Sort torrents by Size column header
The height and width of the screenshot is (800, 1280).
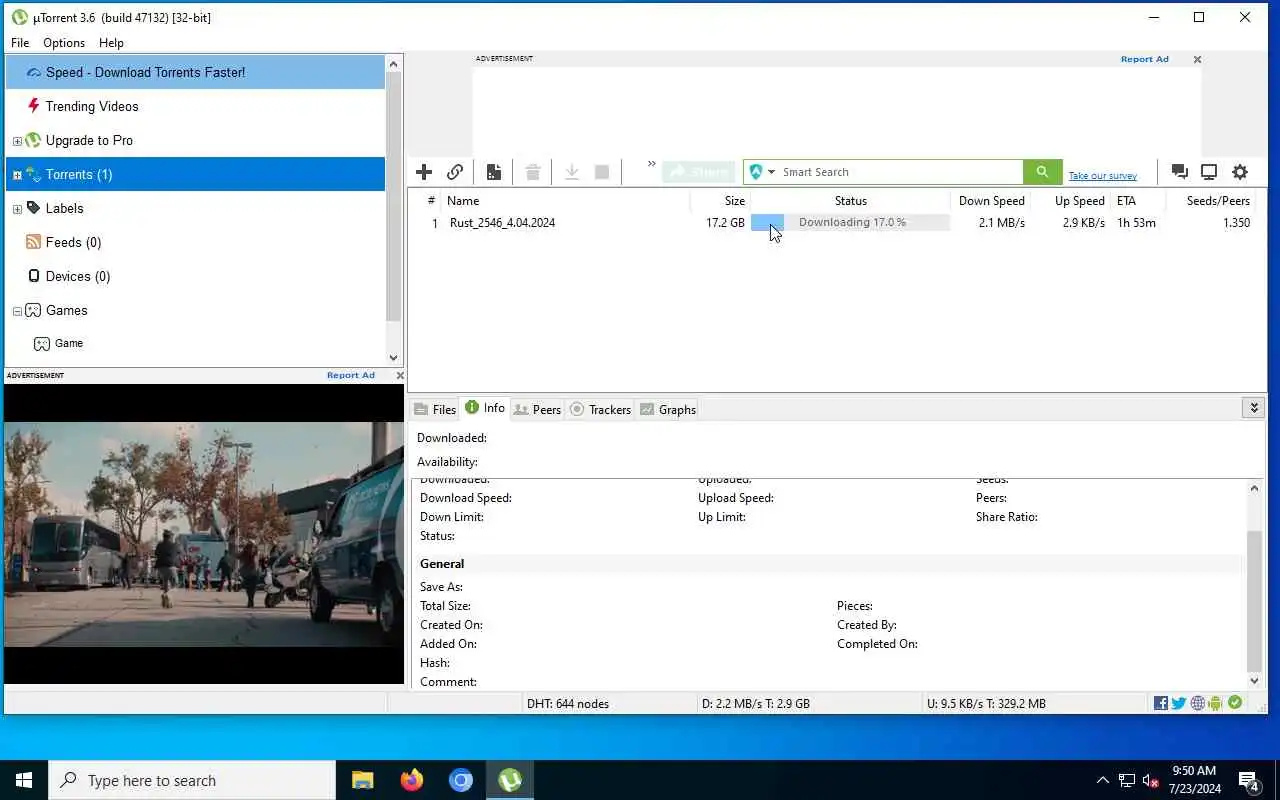click(x=720, y=201)
